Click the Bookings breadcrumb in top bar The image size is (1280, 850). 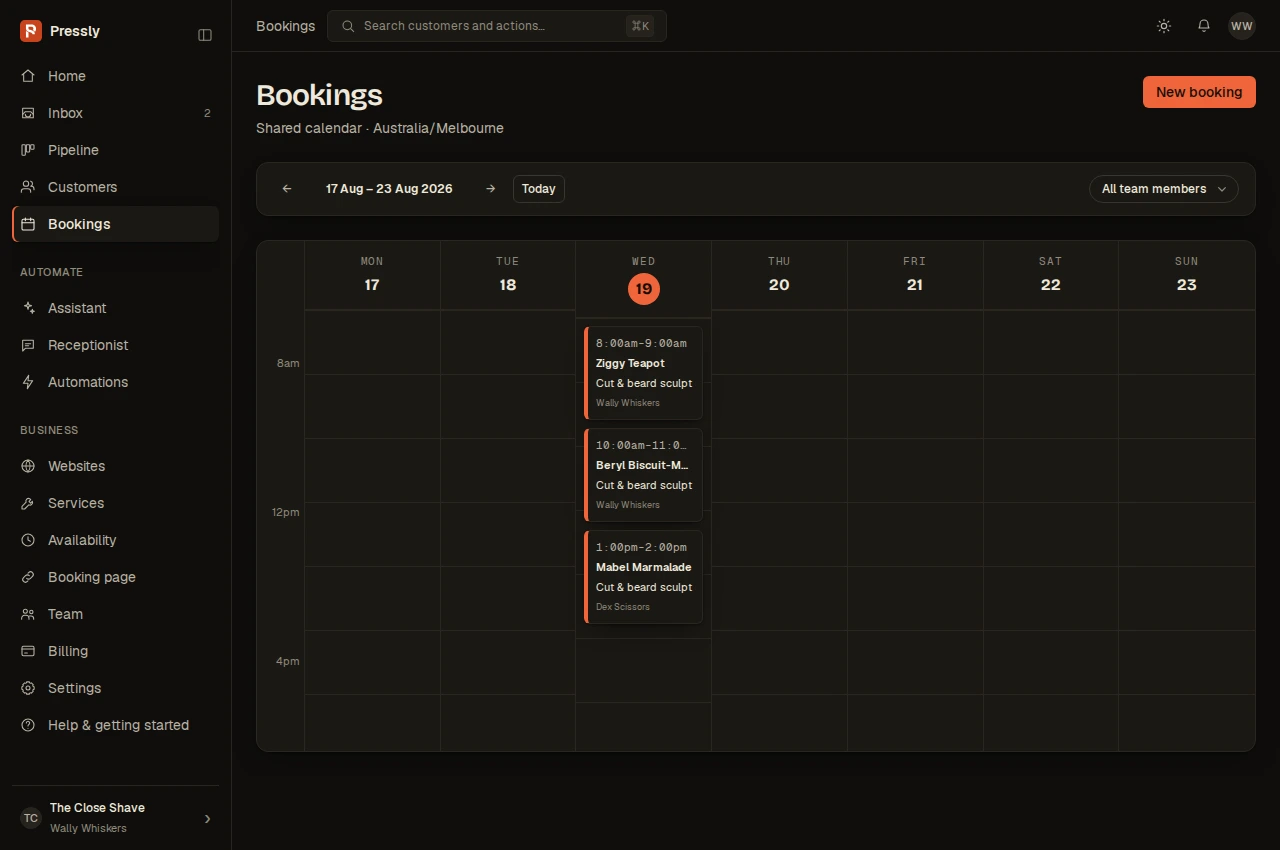coord(286,26)
